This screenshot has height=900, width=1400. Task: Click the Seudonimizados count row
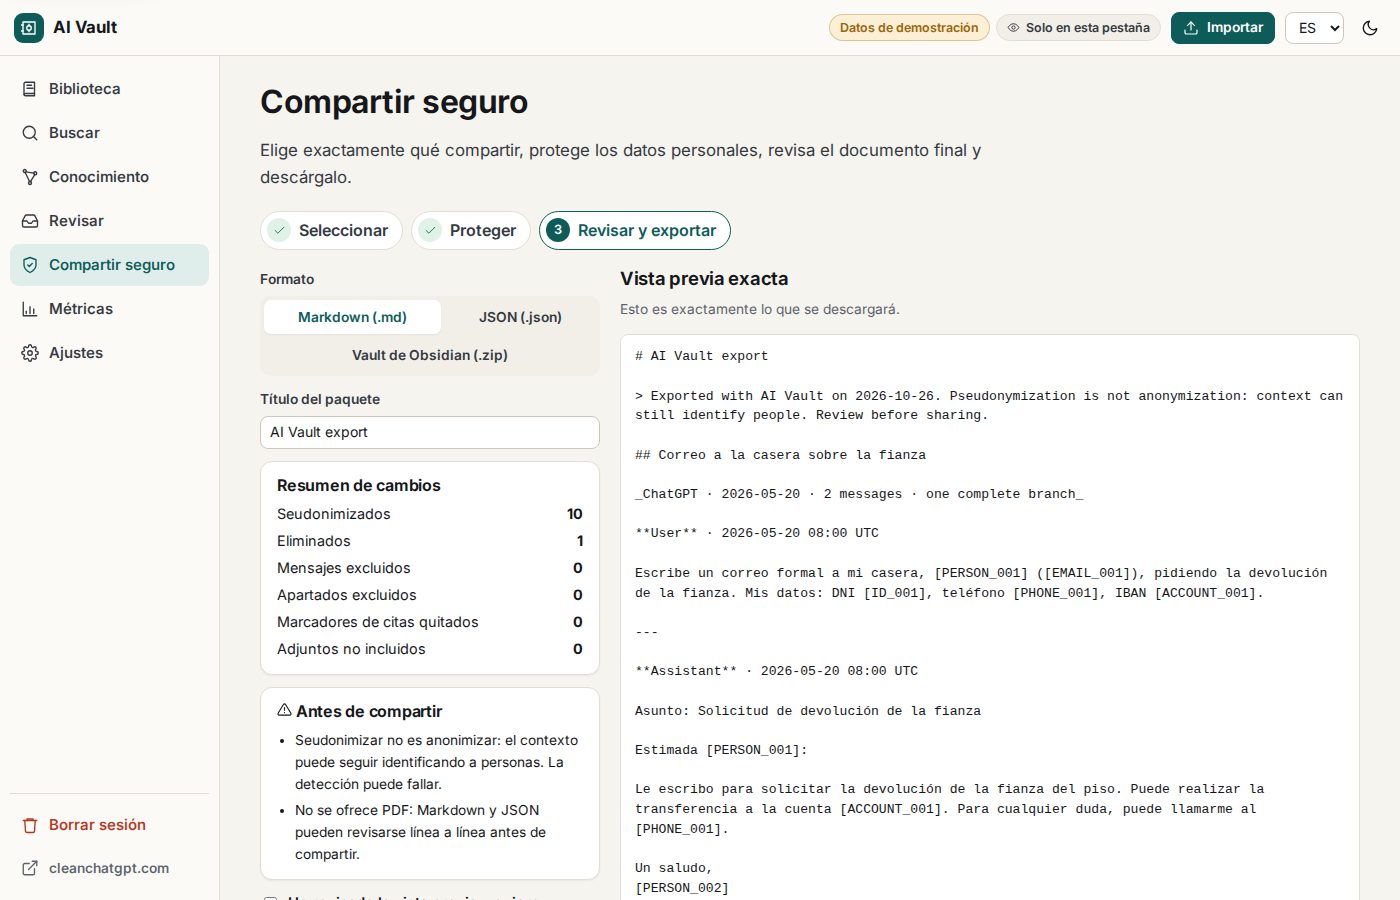pyautogui.click(x=430, y=514)
